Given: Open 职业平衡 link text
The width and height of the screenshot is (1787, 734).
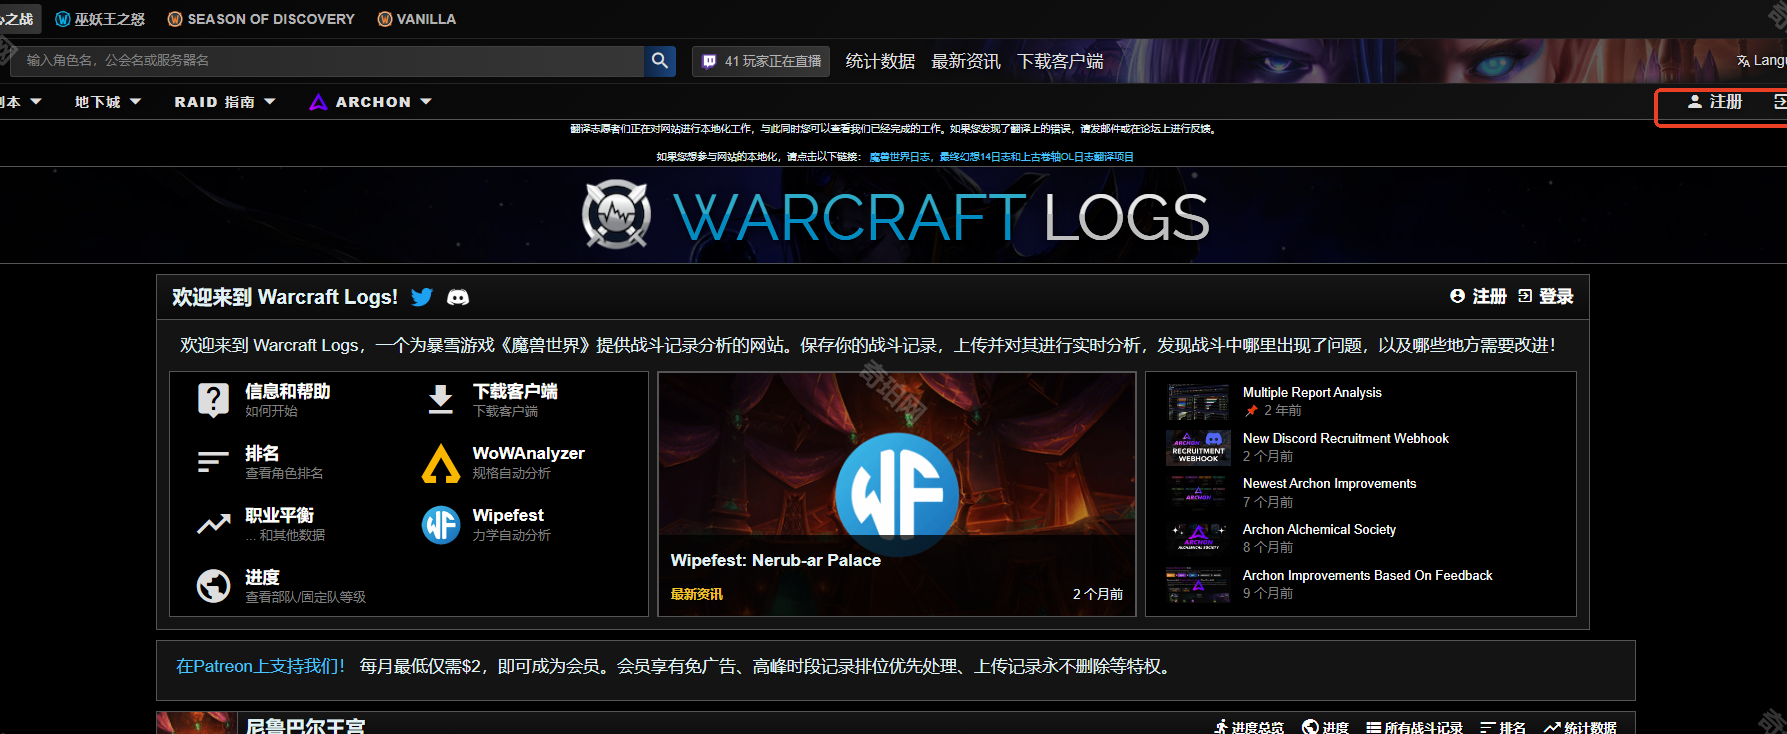Looking at the screenshot, I should coord(279,515).
